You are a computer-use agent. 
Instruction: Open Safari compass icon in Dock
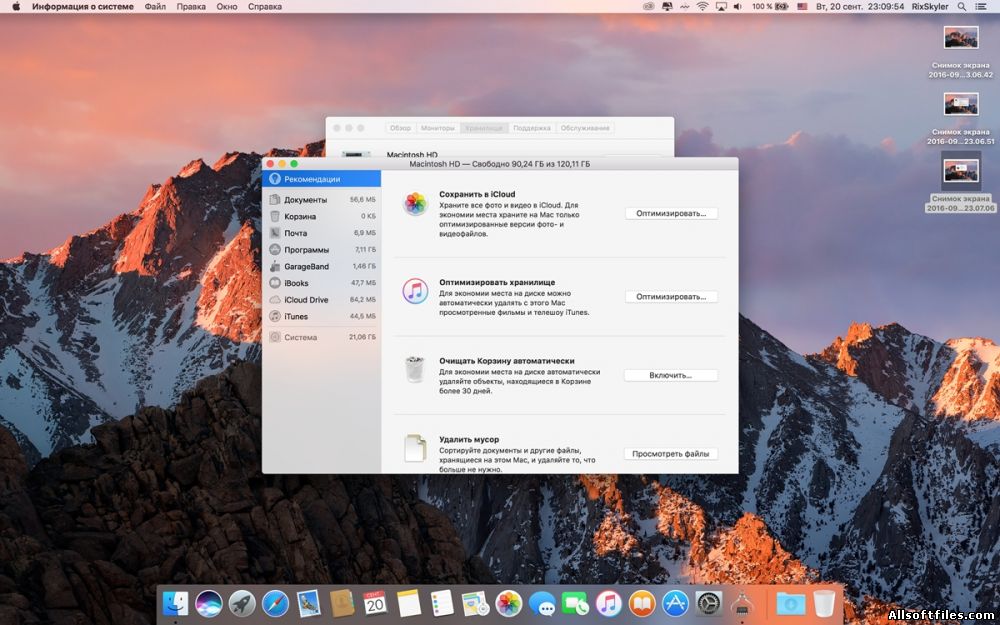pyautogui.click(x=275, y=603)
